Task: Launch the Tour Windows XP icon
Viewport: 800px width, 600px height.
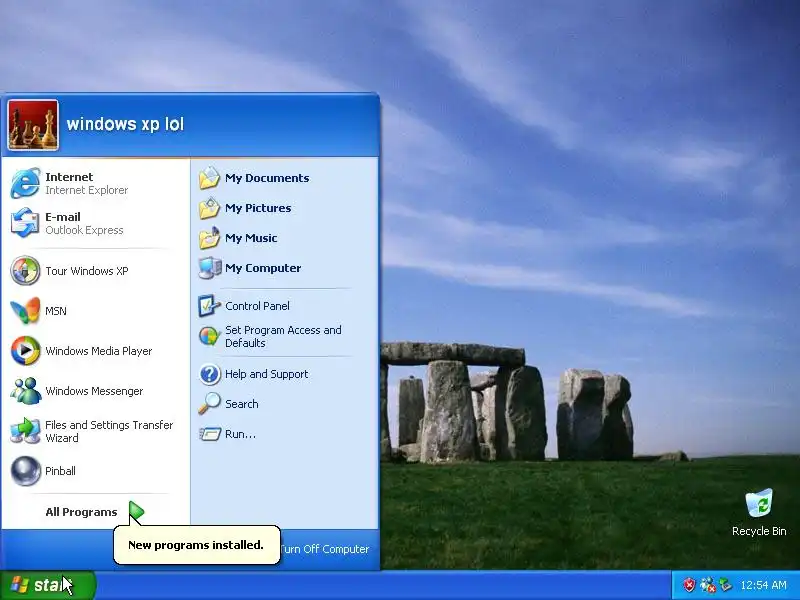Action: click(x=25, y=270)
